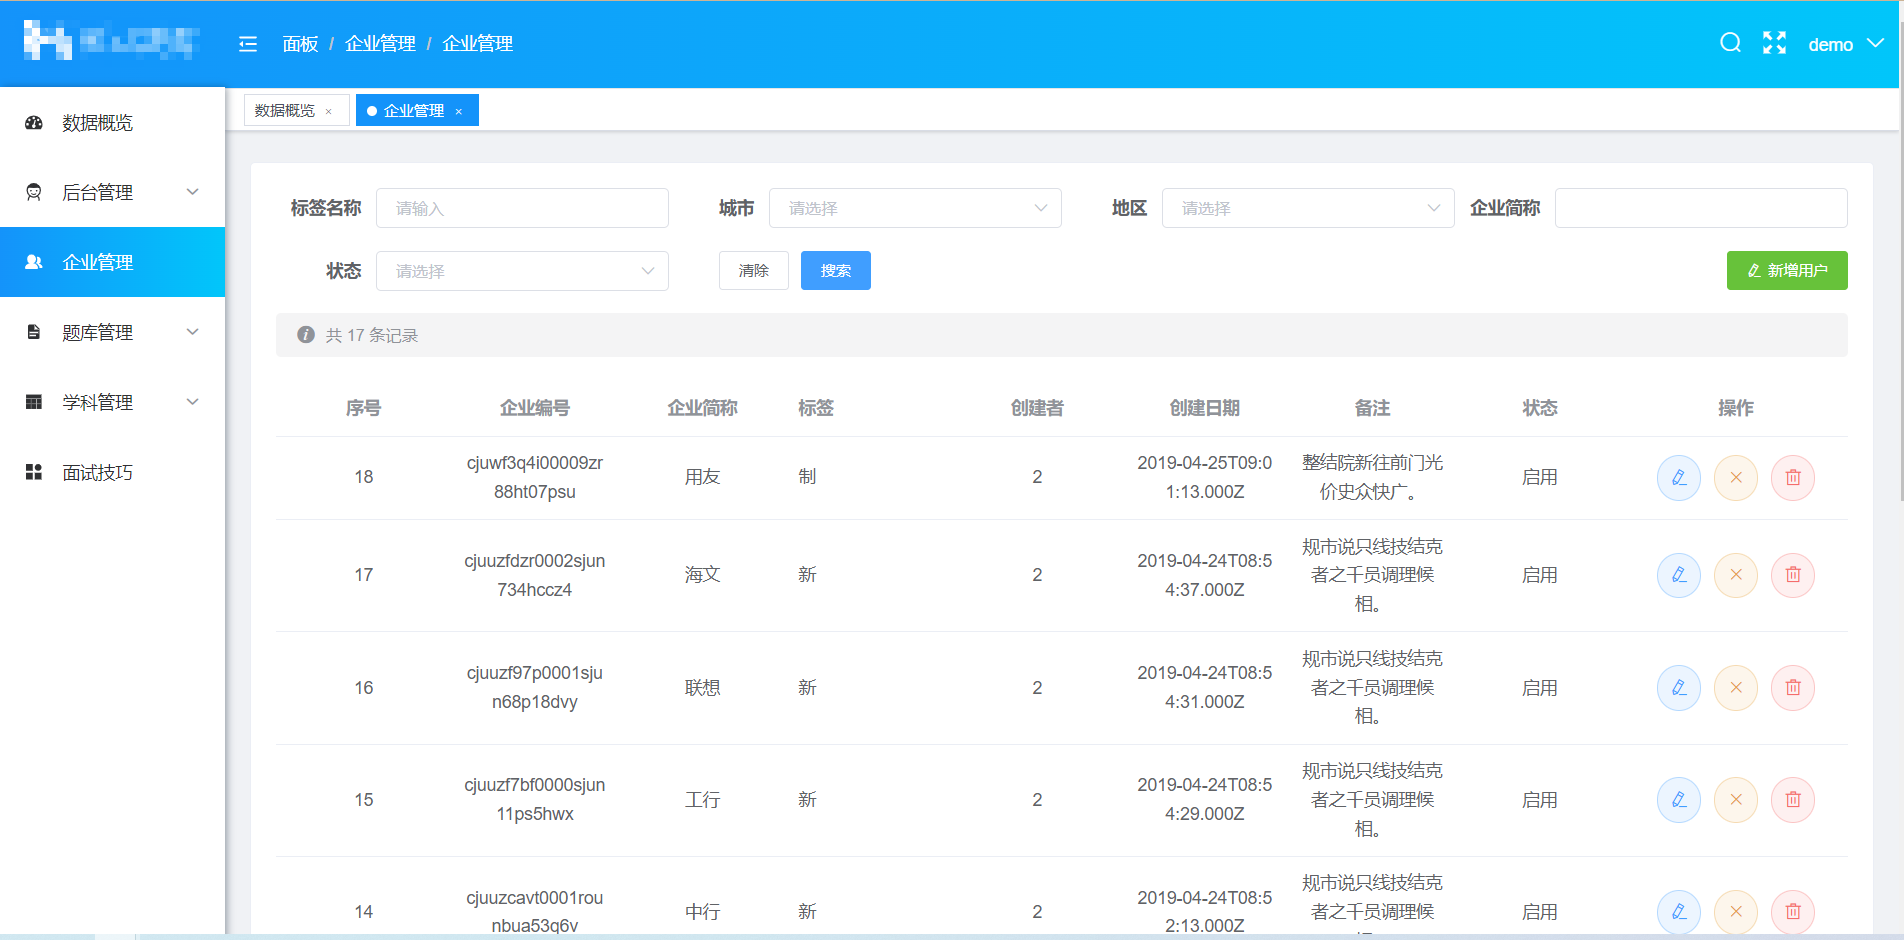Click the 面板 breadcrumb link
Screen dimensions: 1904x940
coord(300,44)
